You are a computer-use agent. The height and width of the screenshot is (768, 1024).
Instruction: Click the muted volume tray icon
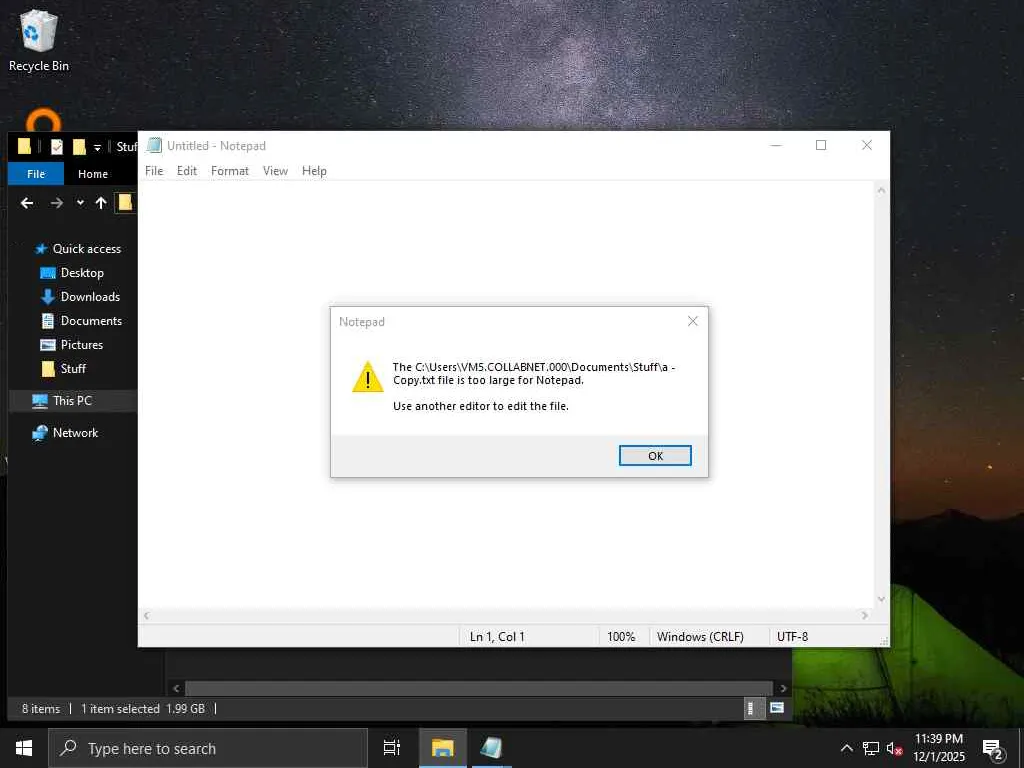pyautogui.click(x=894, y=749)
